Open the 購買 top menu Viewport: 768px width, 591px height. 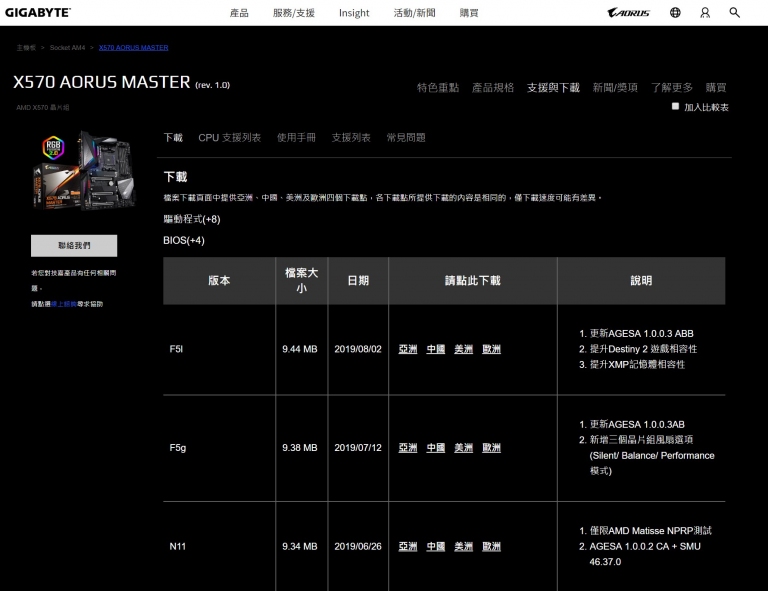(469, 13)
